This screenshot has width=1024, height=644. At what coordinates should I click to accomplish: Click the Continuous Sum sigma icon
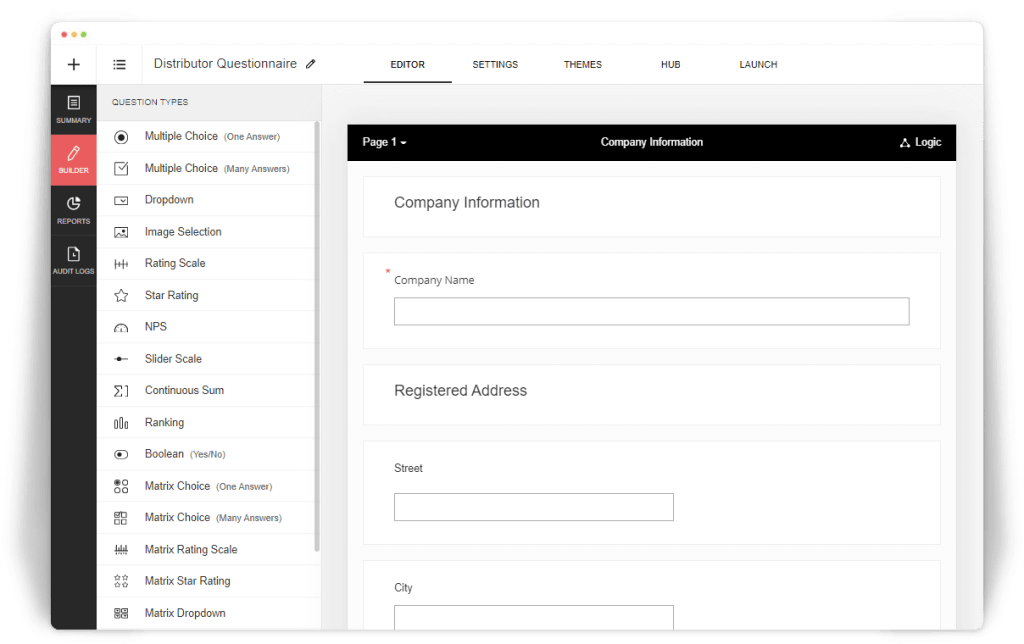click(x=121, y=391)
